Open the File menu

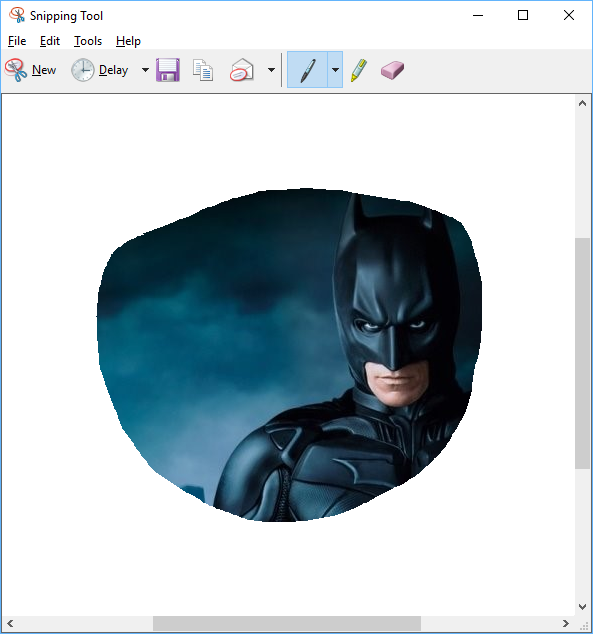click(17, 41)
